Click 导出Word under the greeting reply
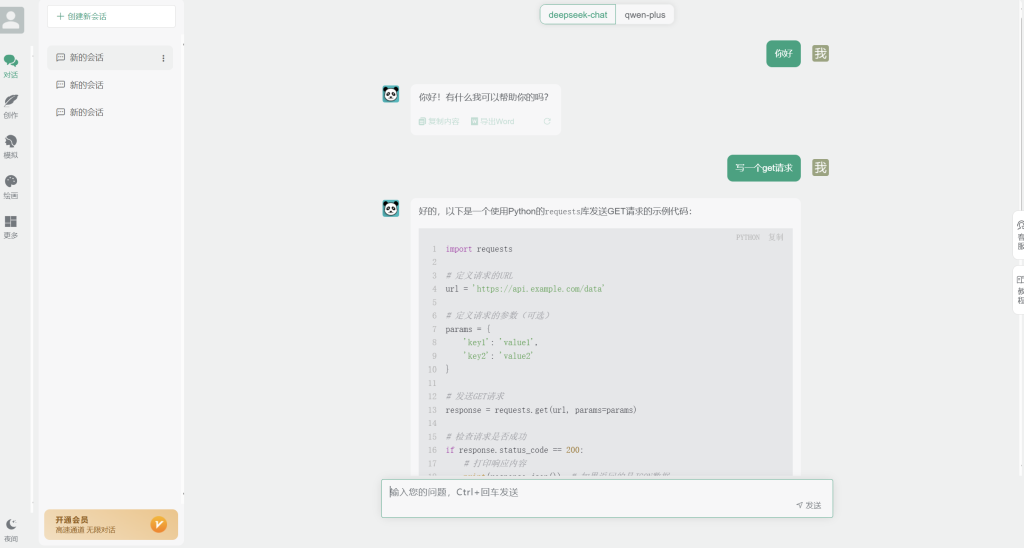 [x=492, y=122]
